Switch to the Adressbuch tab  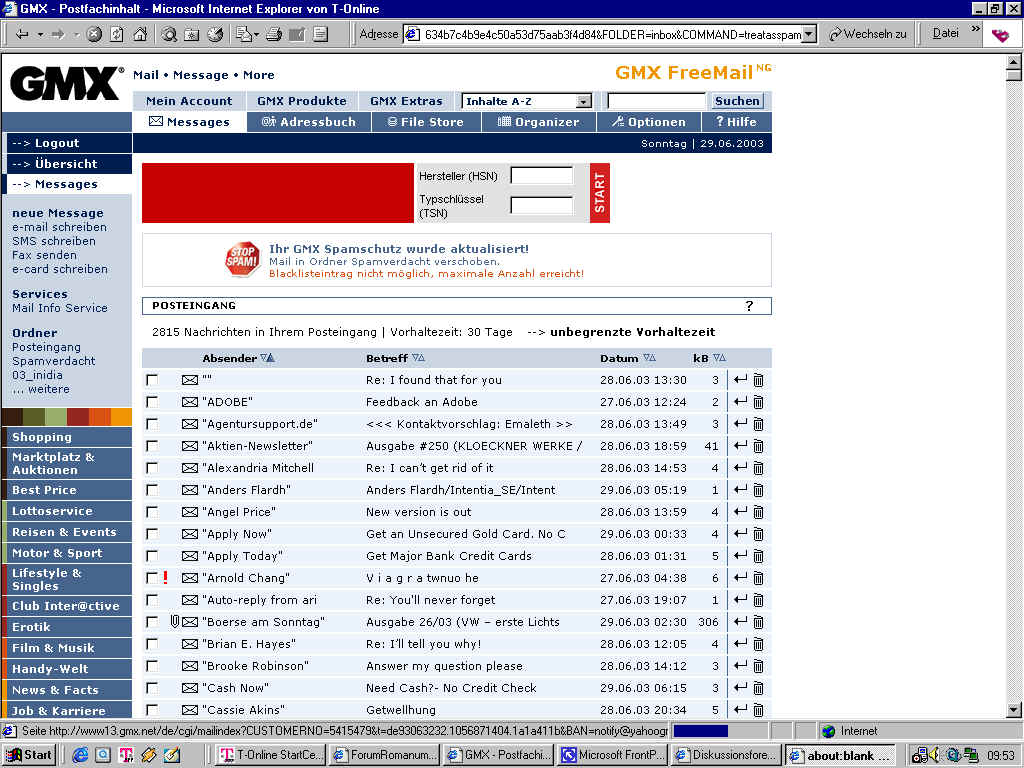[309, 122]
